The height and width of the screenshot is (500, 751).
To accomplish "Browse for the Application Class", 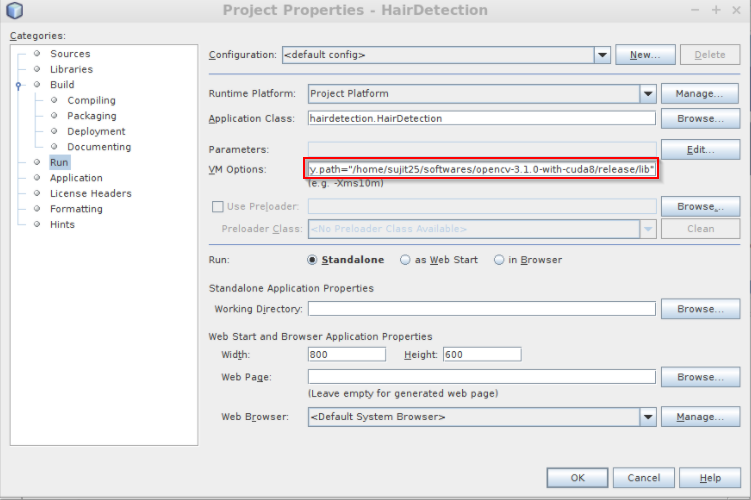I will [x=700, y=119].
